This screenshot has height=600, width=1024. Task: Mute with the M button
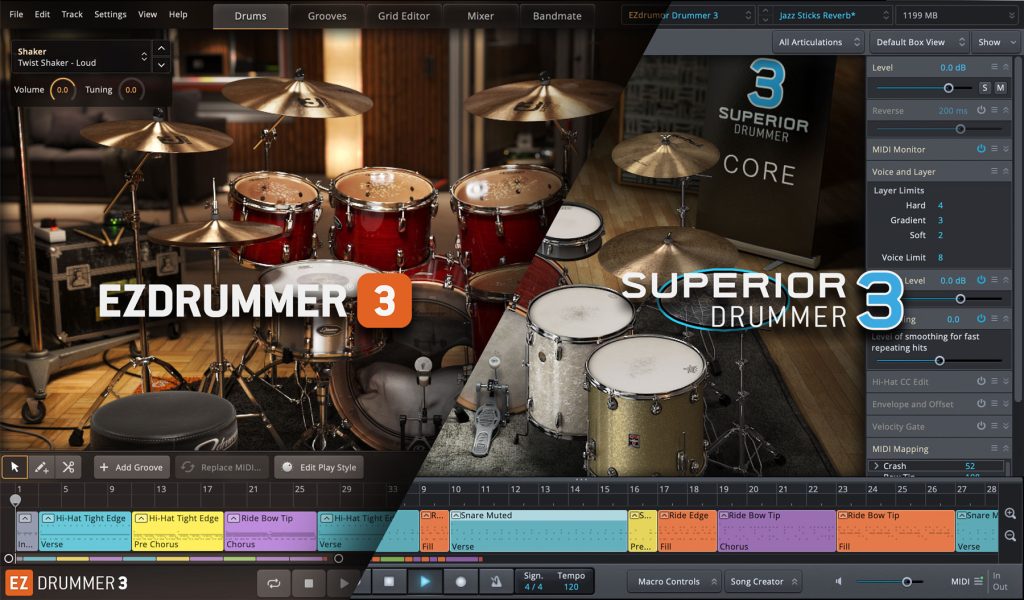coord(1000,87)
